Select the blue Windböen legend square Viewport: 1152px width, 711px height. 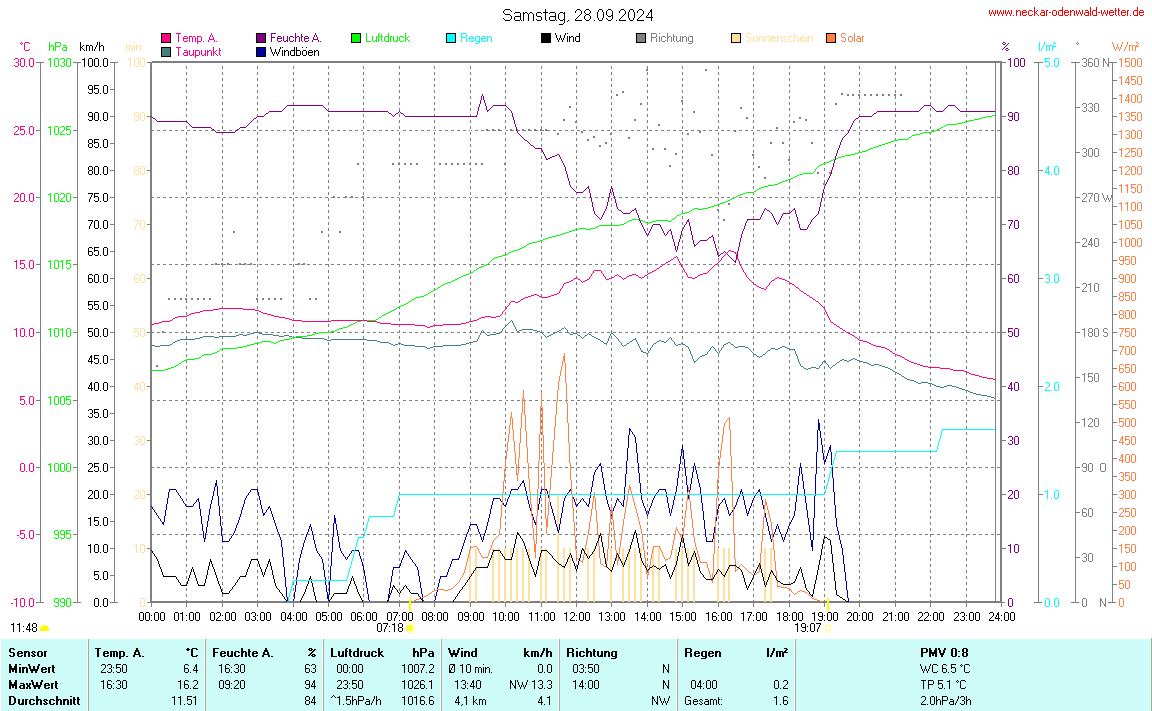(261, 51)
